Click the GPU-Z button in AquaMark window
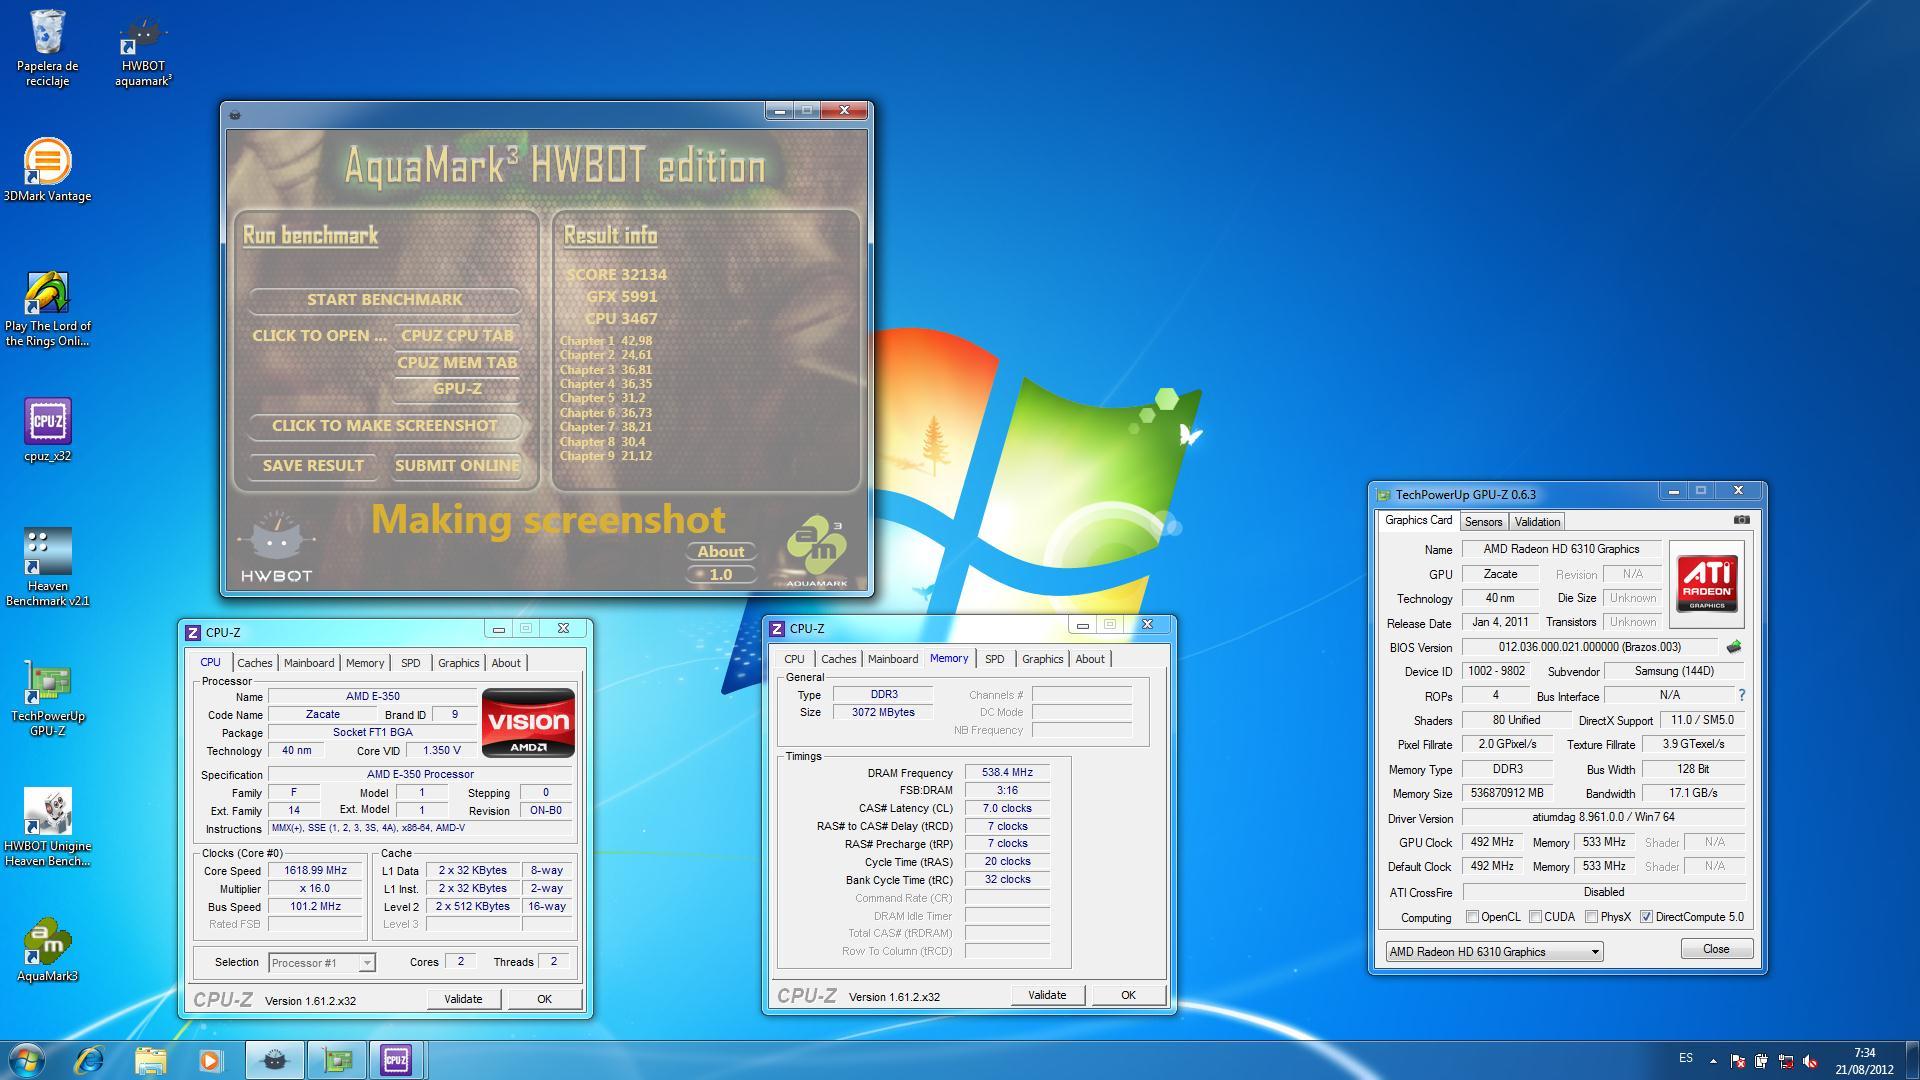Image resolution: width=1920 pixels, height=1080 pixels. [457, 389]
